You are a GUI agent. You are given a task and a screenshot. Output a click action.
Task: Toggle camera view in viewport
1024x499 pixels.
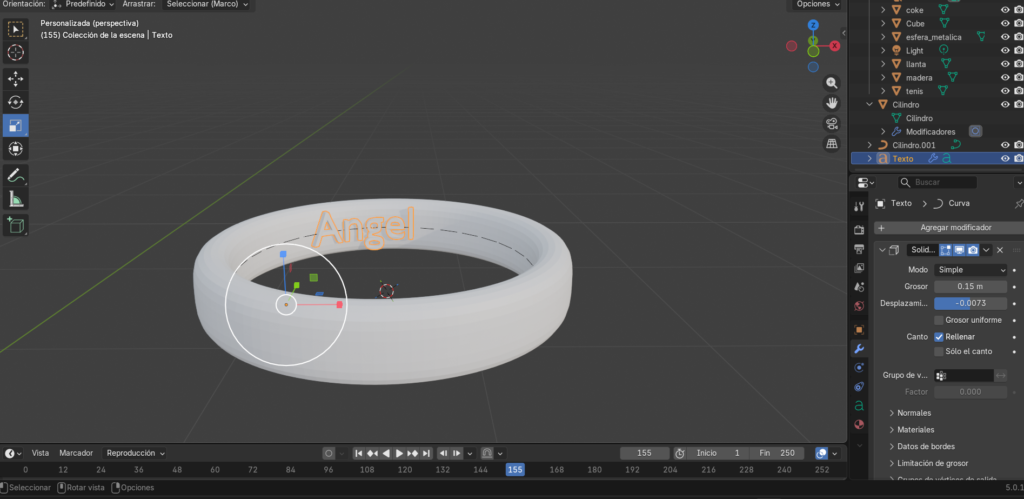pos(831,123)
